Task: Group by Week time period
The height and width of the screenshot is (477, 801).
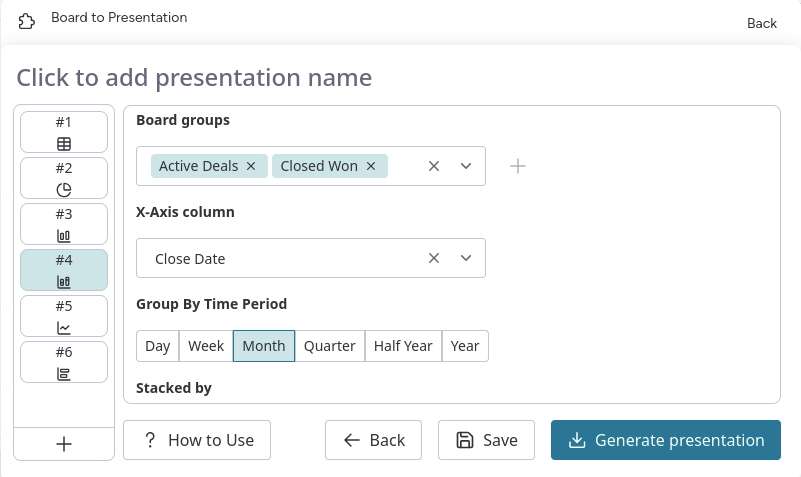Action: tap(206, 346)
